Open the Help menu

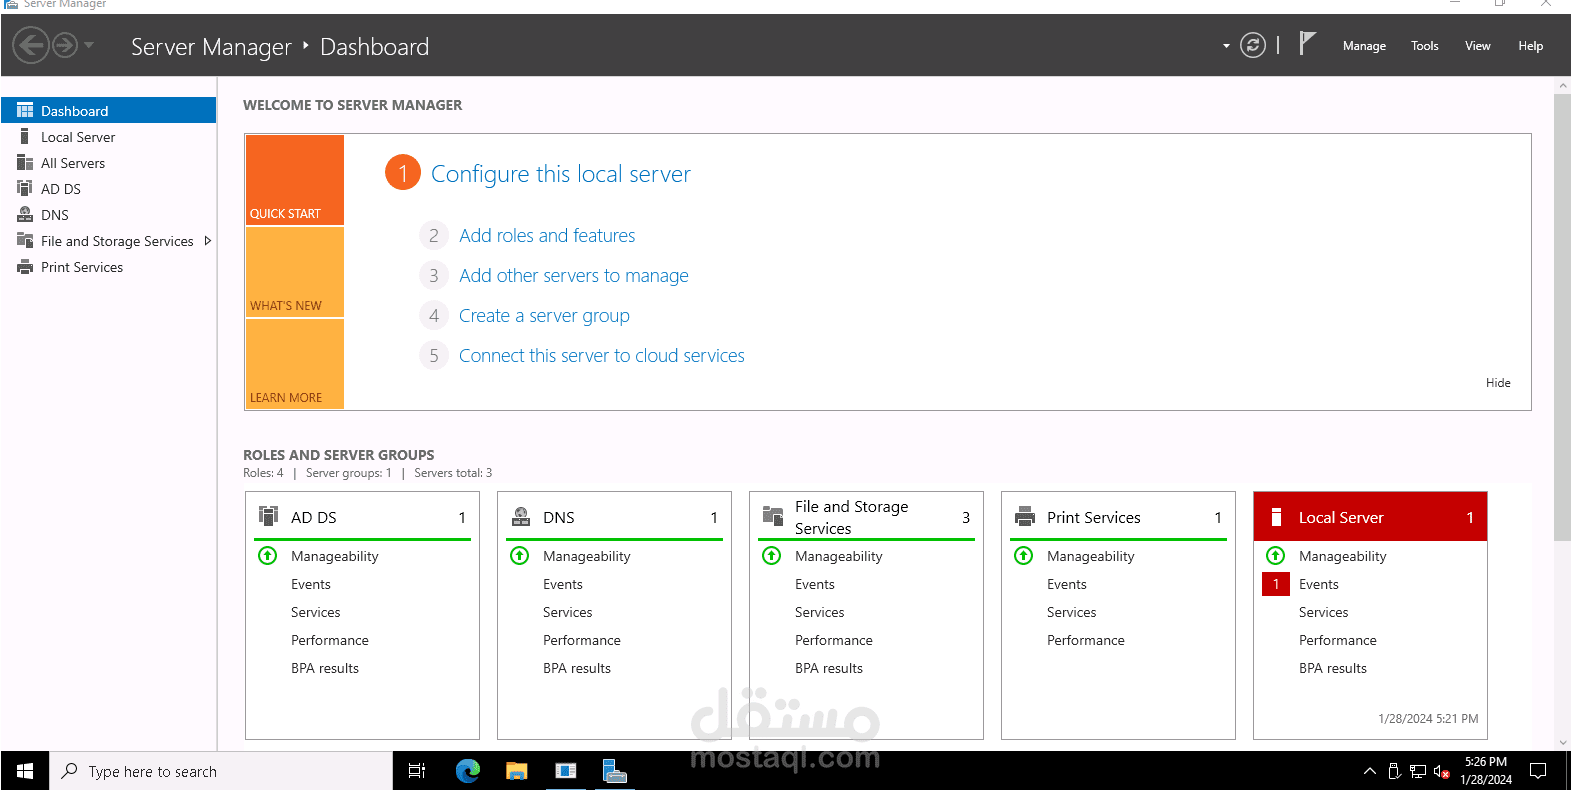pos(1530,46)
